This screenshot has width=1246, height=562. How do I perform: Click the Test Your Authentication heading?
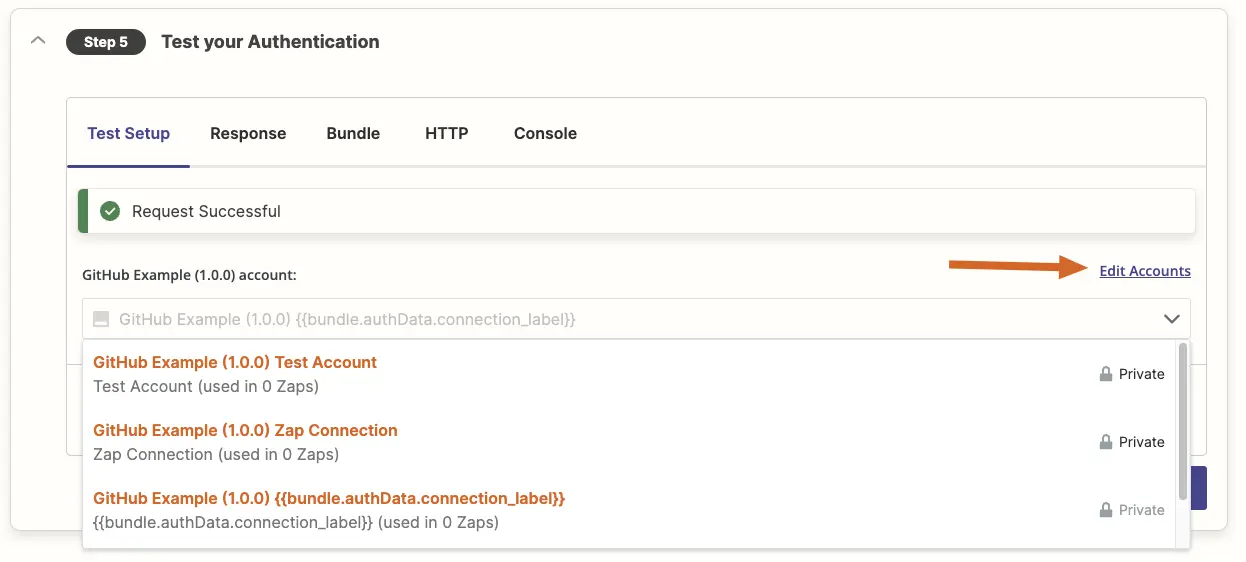pos(270,42)
